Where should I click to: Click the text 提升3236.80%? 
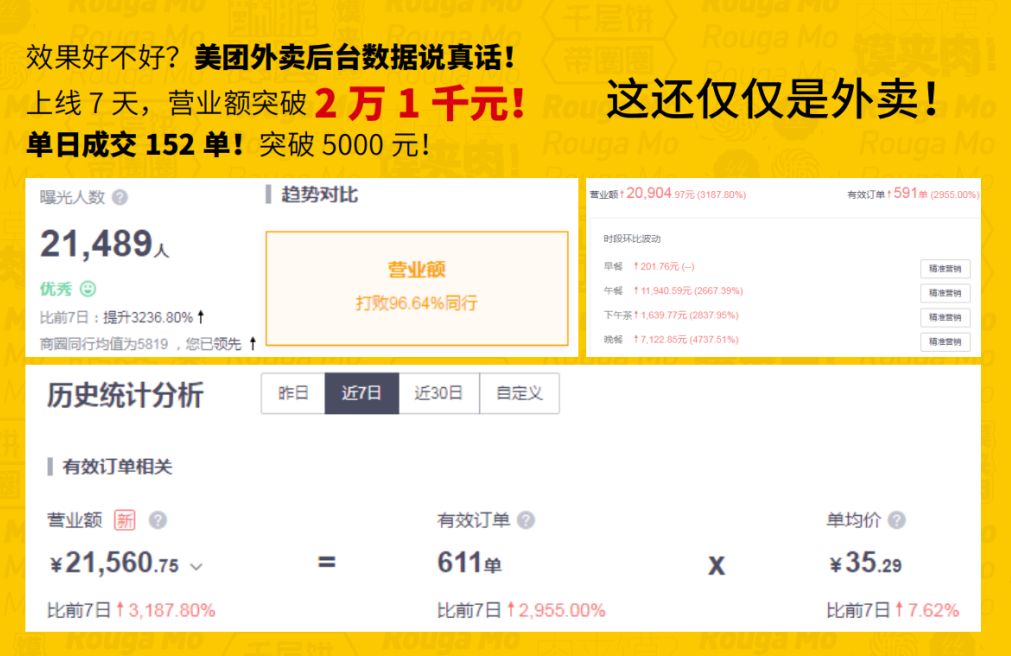click(x=148, y=317)
